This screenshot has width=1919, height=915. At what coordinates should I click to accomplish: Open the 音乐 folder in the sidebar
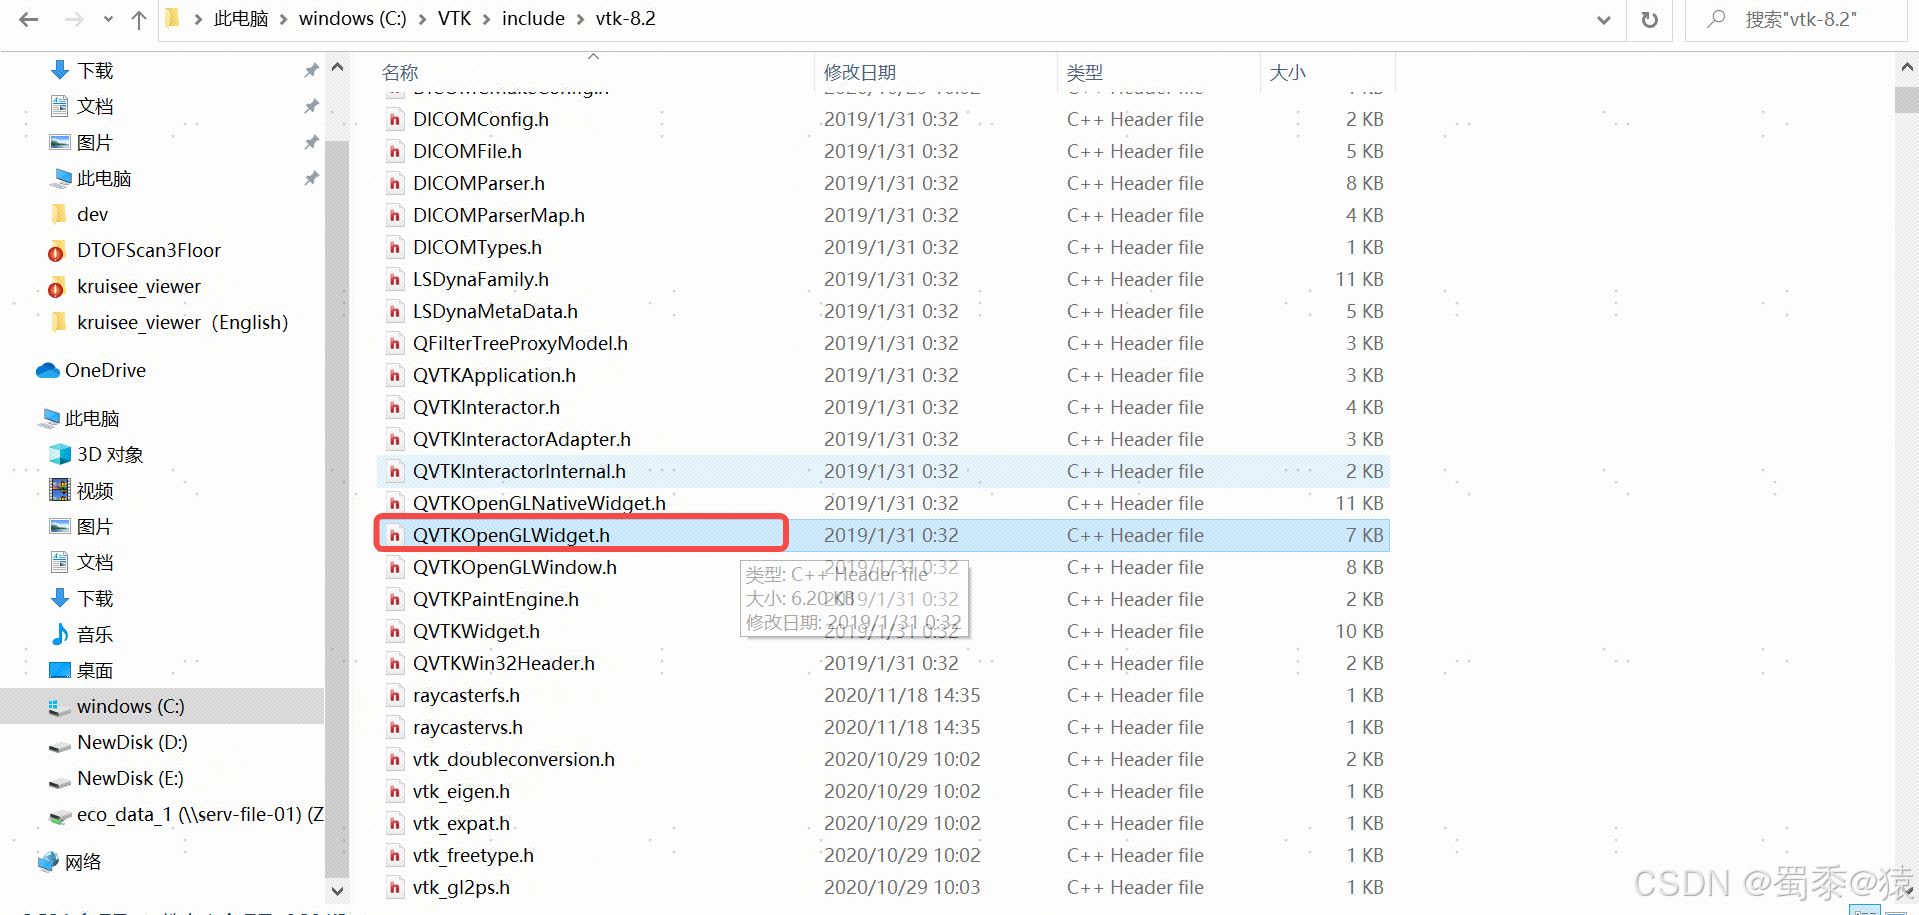[x=94, y=634]
